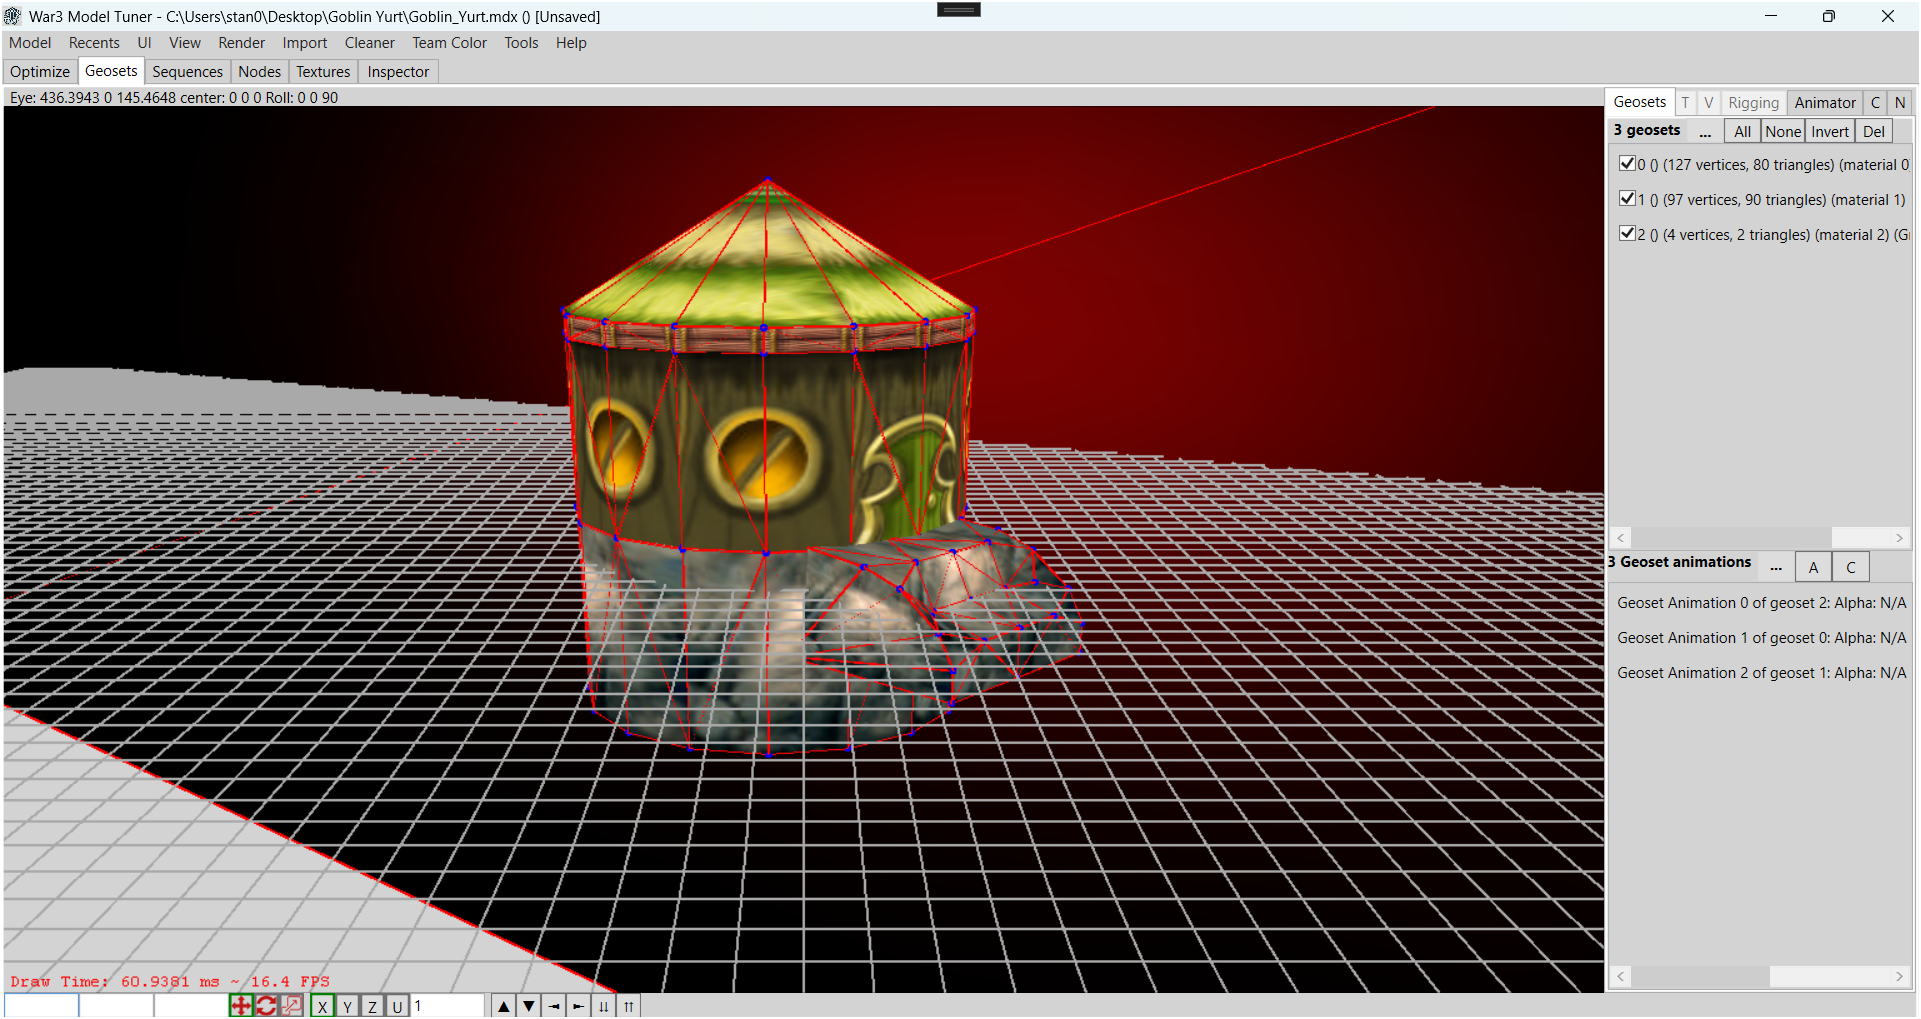Open the V side panel tab

pyautogui.click(x=1709, y=103)
